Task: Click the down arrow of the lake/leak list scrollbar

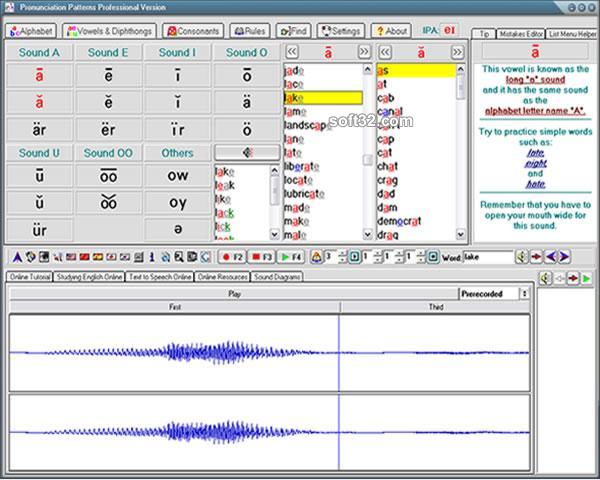Action: tap(275, 233)
